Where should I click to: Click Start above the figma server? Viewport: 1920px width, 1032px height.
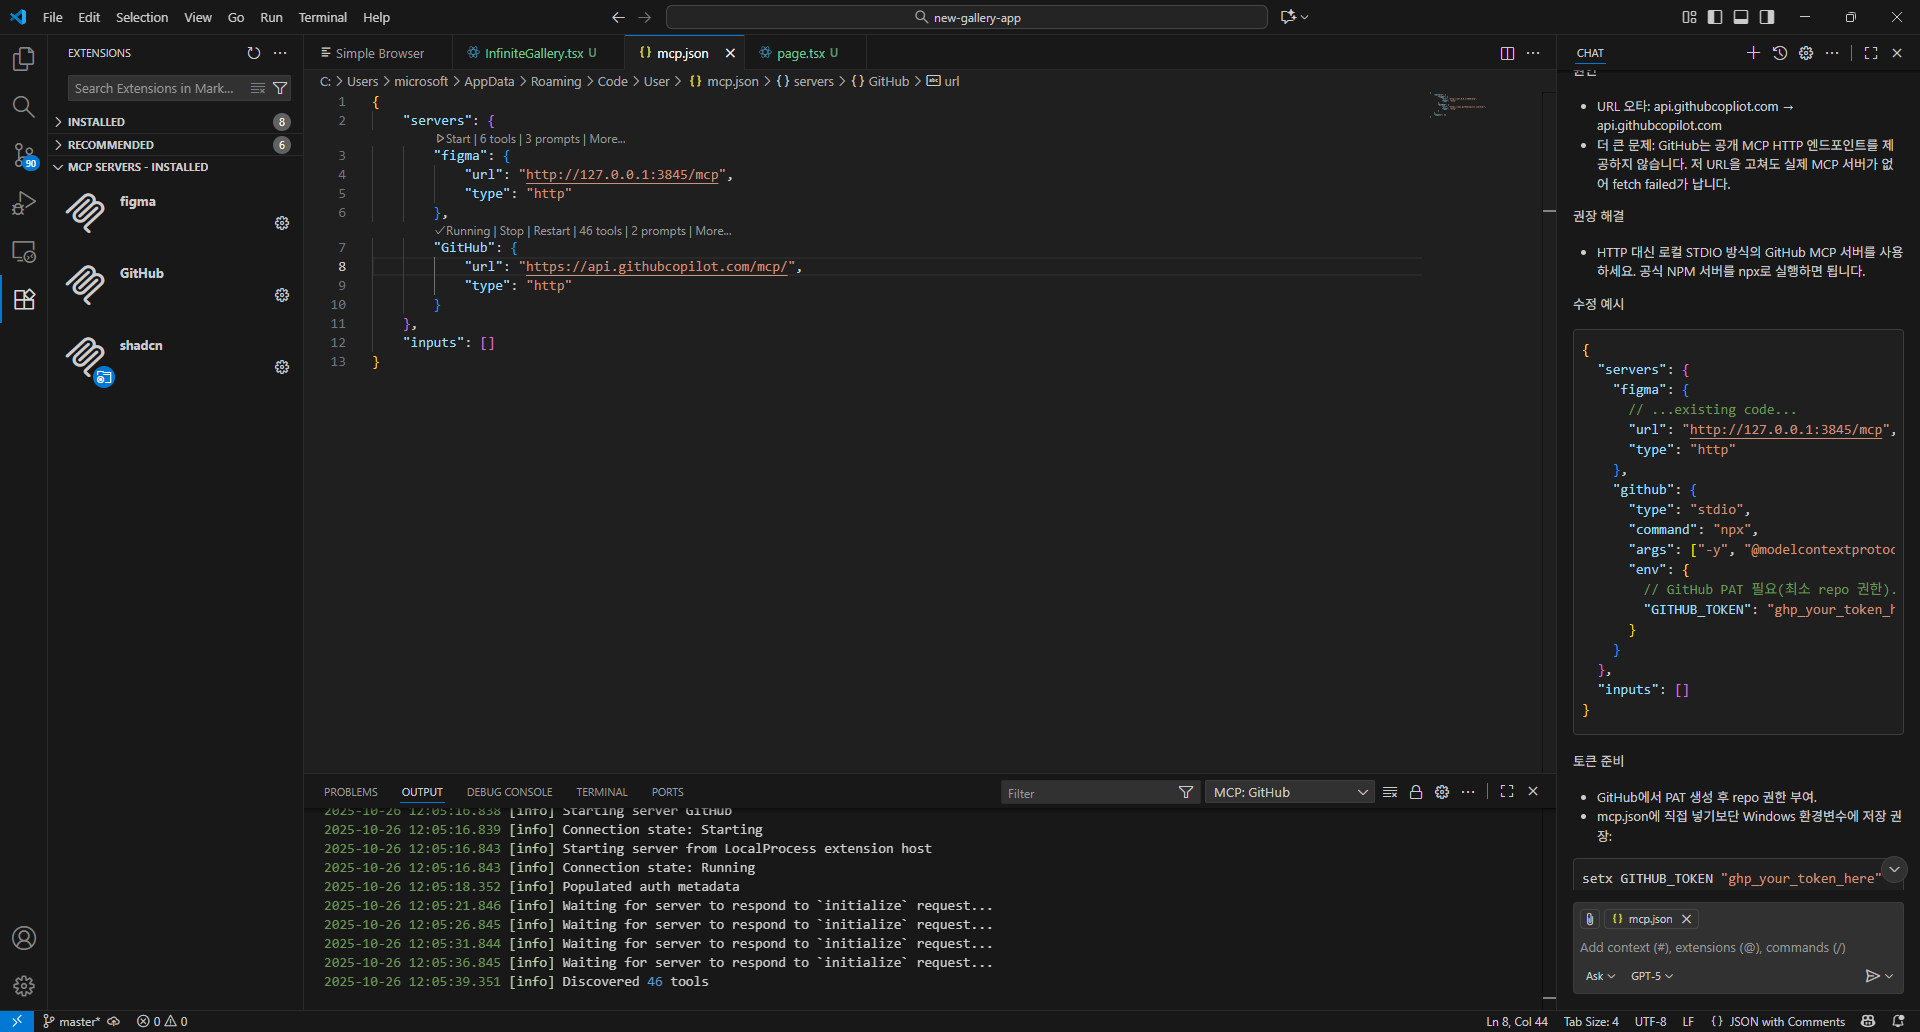coord(457,139)
